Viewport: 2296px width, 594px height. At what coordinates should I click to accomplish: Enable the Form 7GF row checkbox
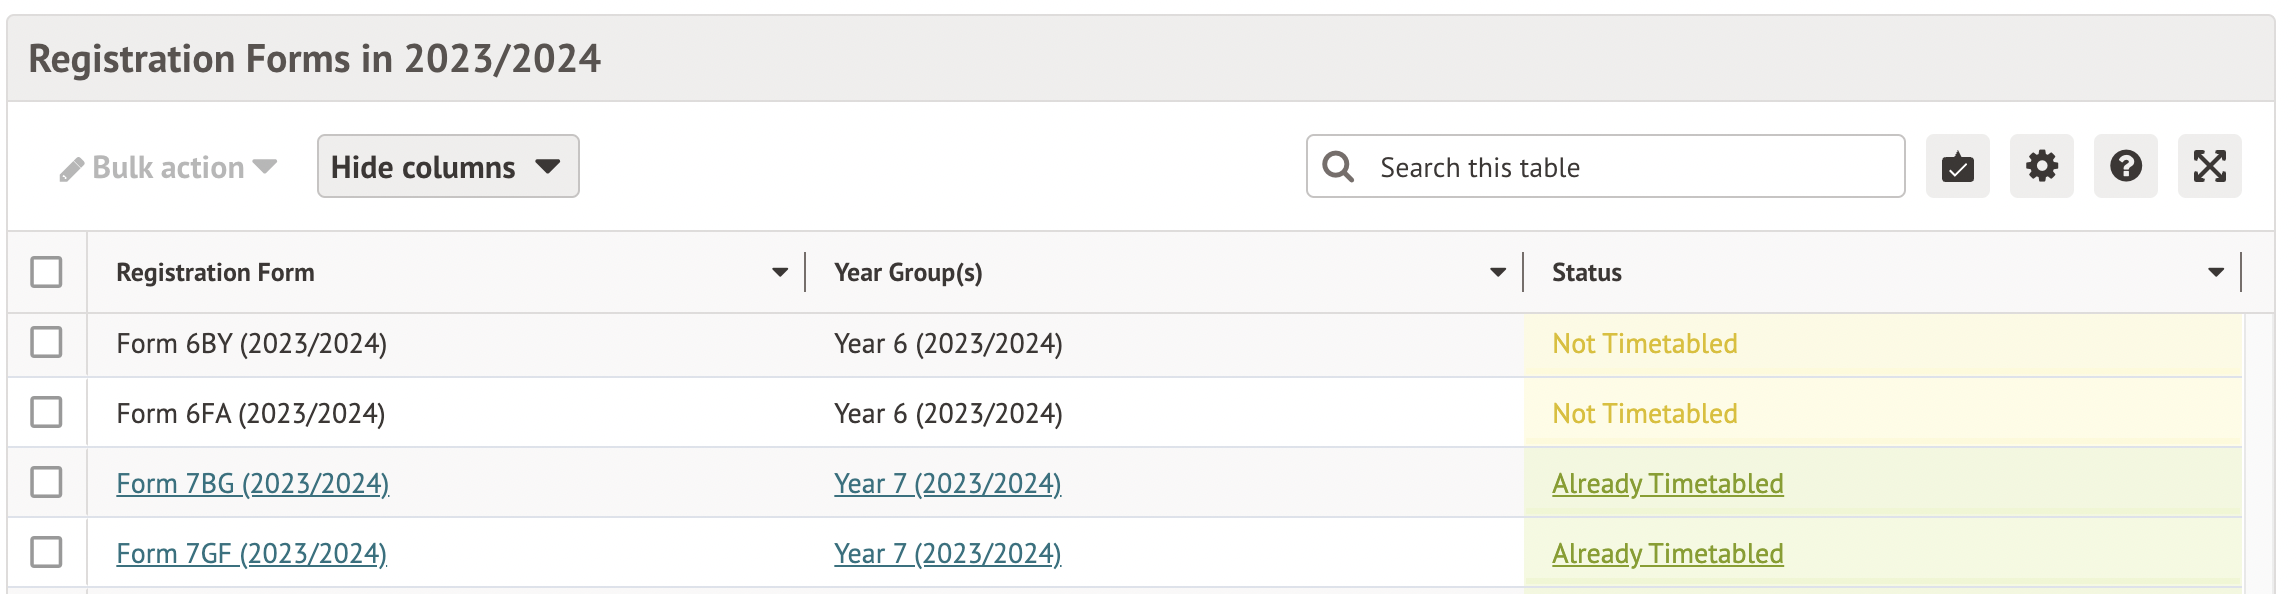click(46, 552)
